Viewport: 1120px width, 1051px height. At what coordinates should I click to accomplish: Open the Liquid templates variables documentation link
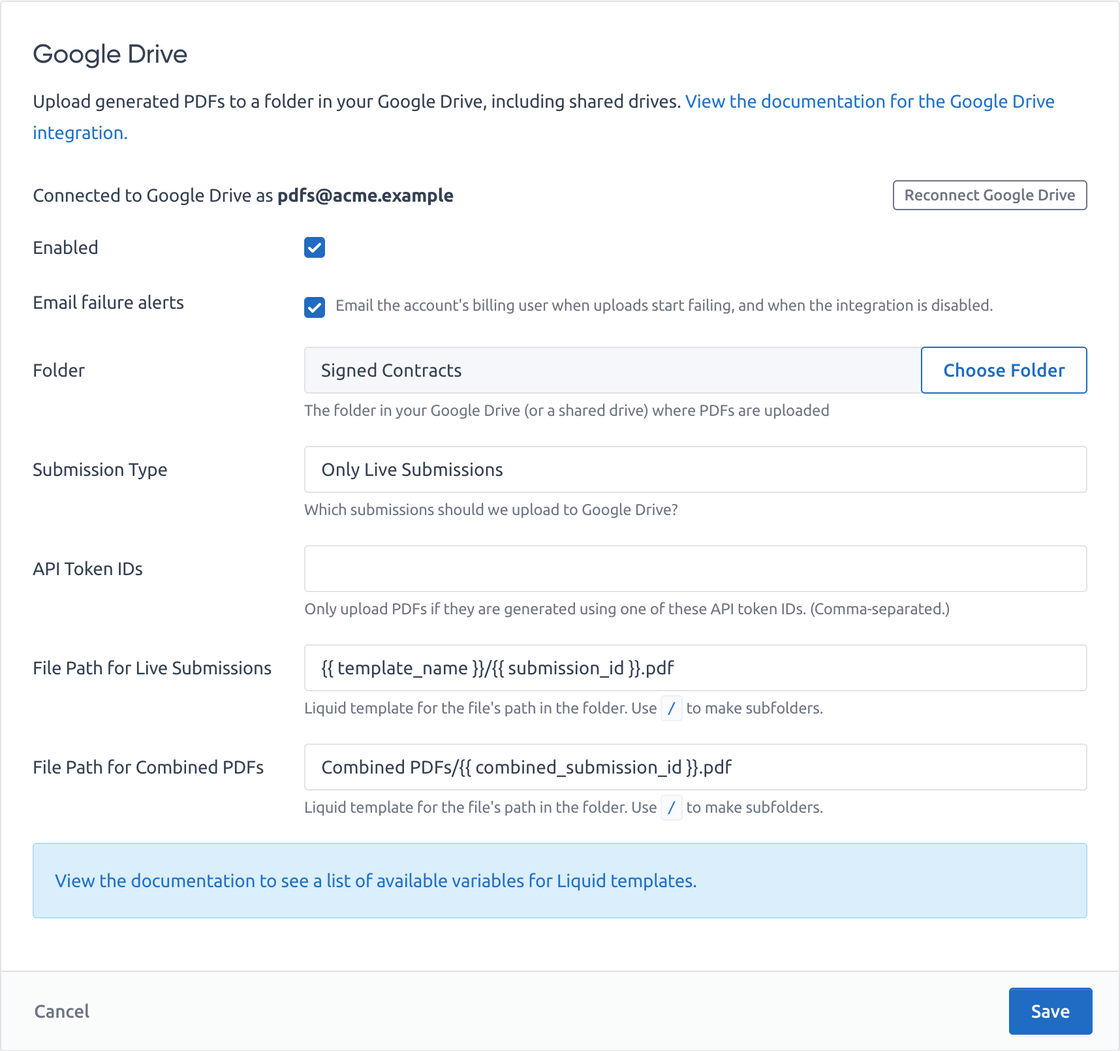[x=376, y=881]
